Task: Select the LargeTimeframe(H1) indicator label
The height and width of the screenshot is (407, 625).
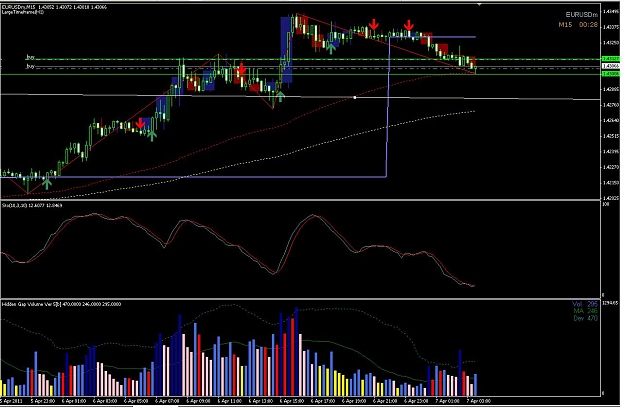Action: (22, 12)
